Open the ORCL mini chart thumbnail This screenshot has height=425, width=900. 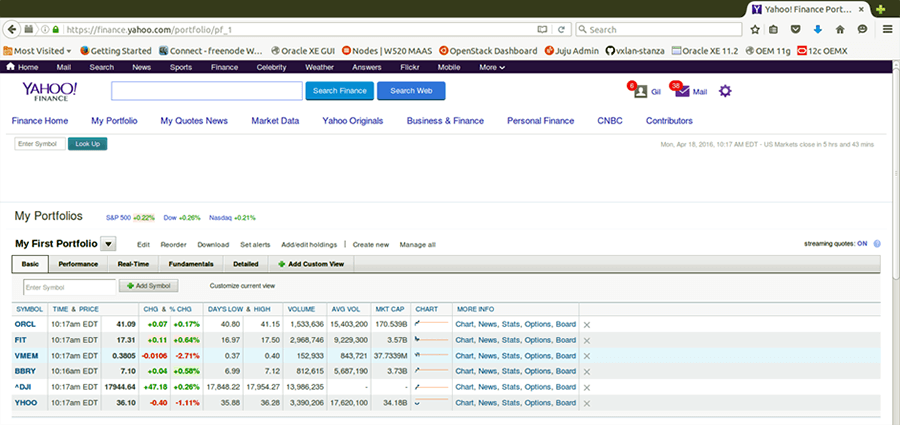pyautogui.click(x=431, y=324)
